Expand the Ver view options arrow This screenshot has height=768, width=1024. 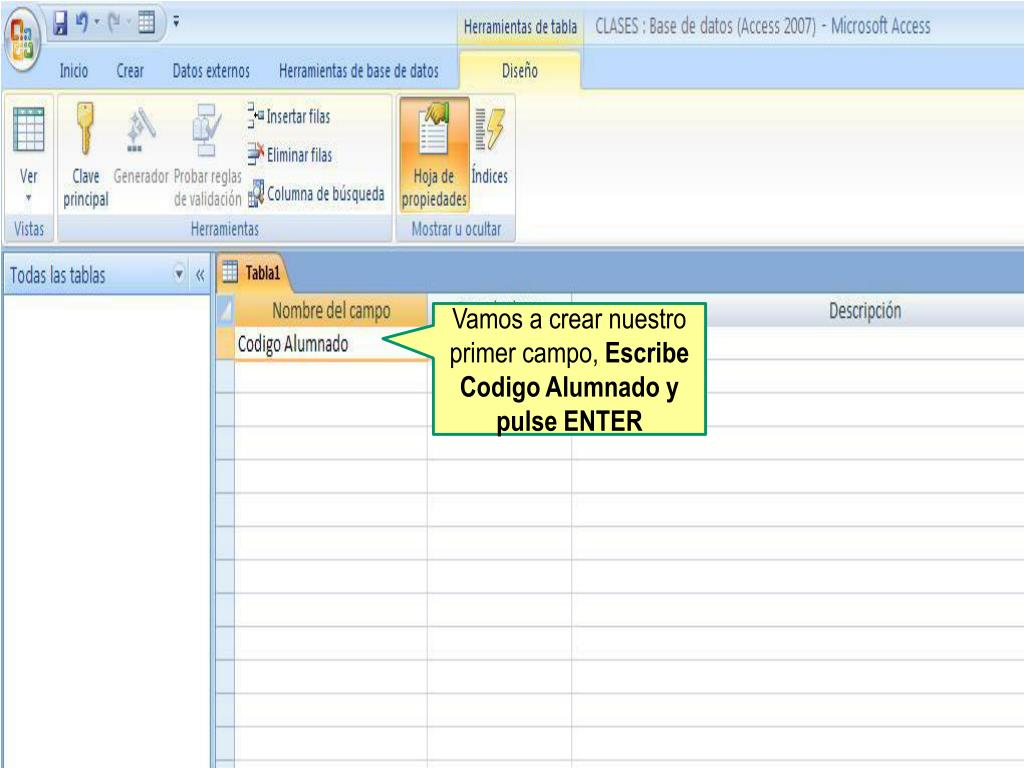click(x=29, y=197)
